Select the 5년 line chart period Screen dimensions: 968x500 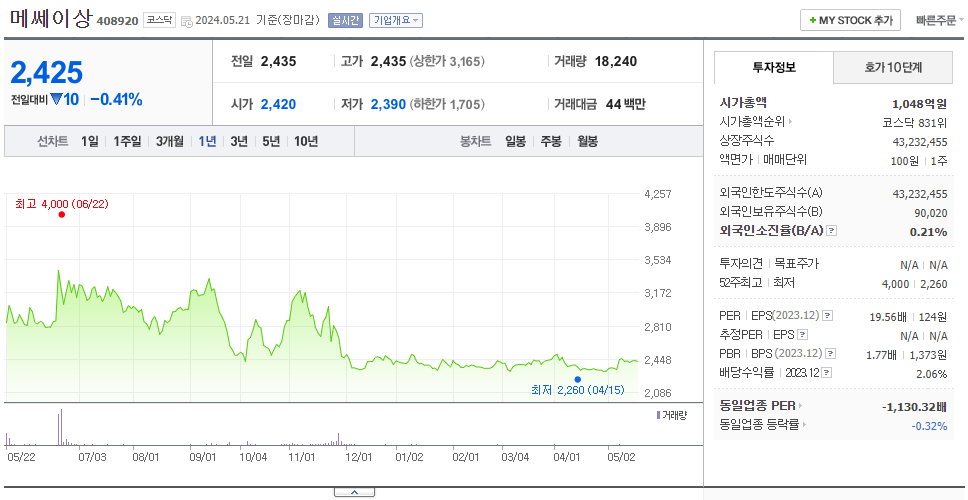point(271,141)
